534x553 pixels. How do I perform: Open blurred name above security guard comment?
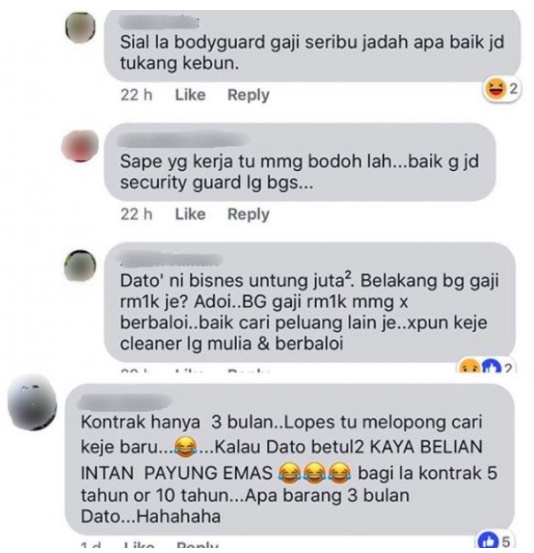(x=182, y=139)
